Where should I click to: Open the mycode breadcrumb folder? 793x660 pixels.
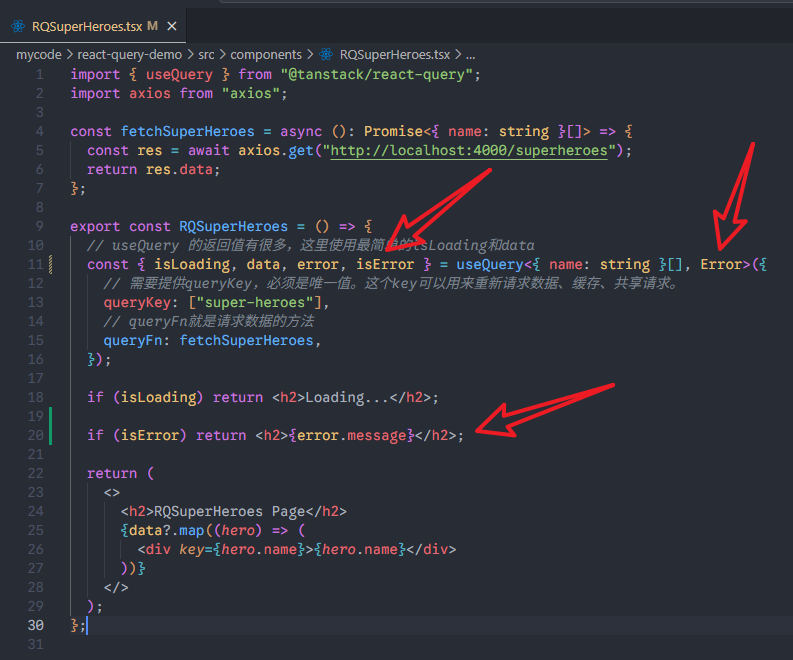click(39, 54)
